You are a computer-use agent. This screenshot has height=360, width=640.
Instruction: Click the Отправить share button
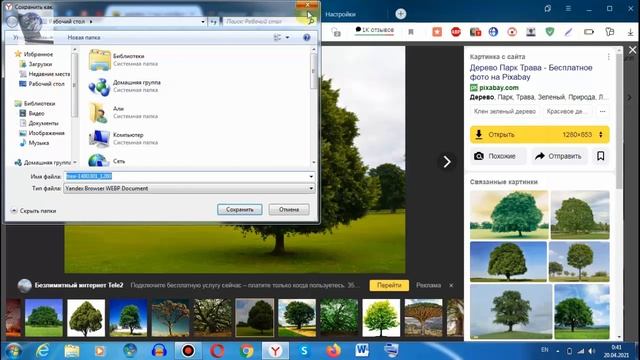(558, 156)
